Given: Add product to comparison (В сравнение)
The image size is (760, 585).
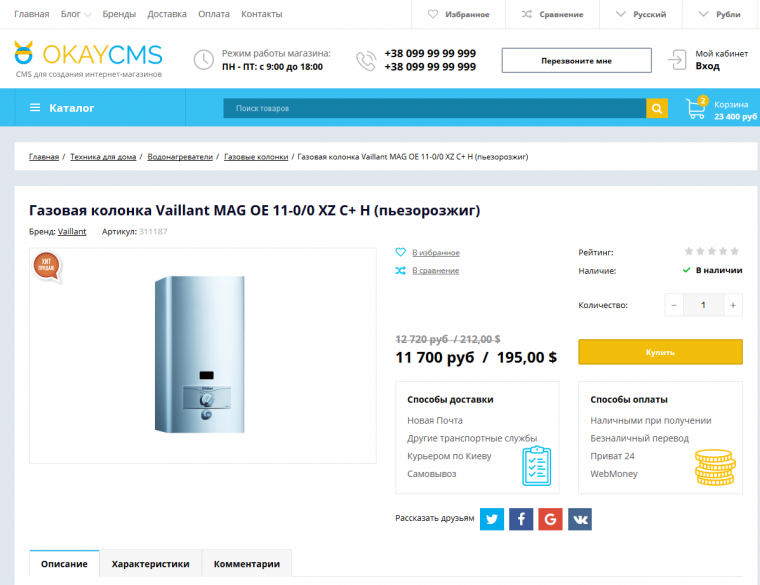Looking at the screenshot, I should click(x=435, y=271).
